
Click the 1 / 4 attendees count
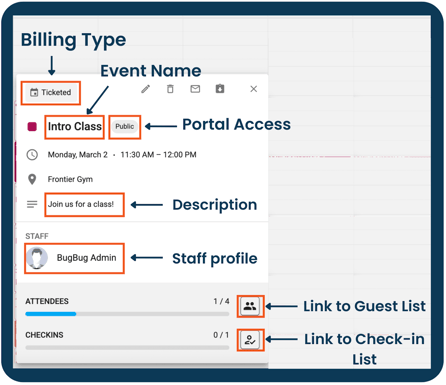click(x=221, y=301)
